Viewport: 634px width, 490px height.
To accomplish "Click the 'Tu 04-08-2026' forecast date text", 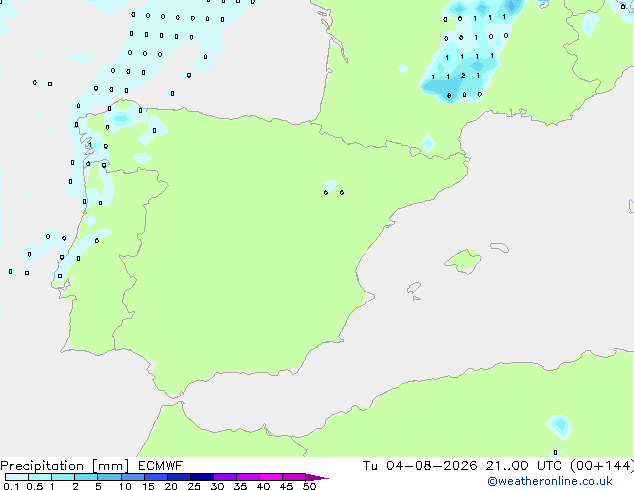I will point(420,466).
